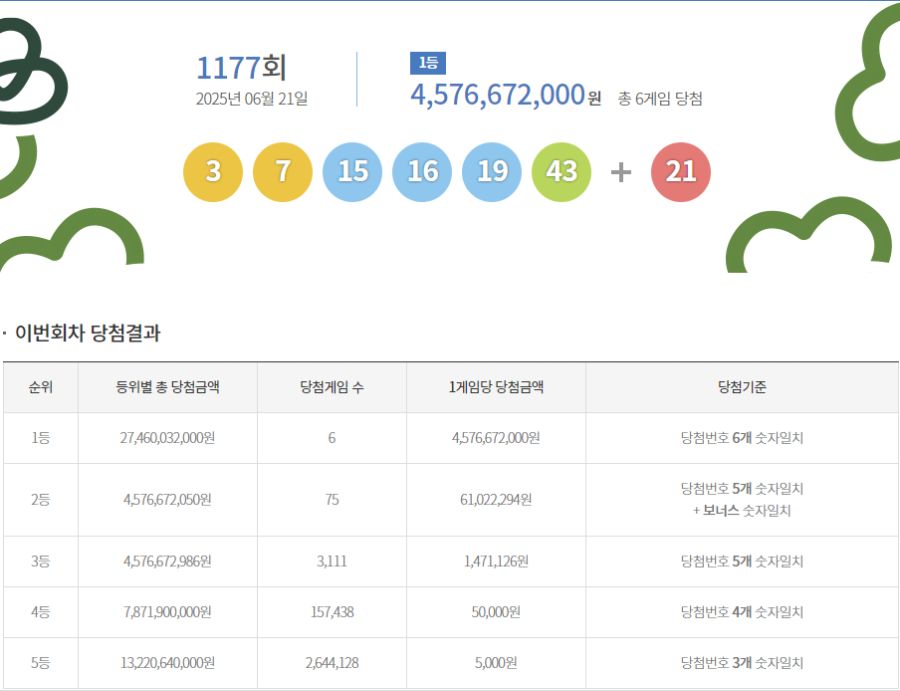900x691 pixels.
Task: Select the blue ball numbered 19
Action: point(492,172)
